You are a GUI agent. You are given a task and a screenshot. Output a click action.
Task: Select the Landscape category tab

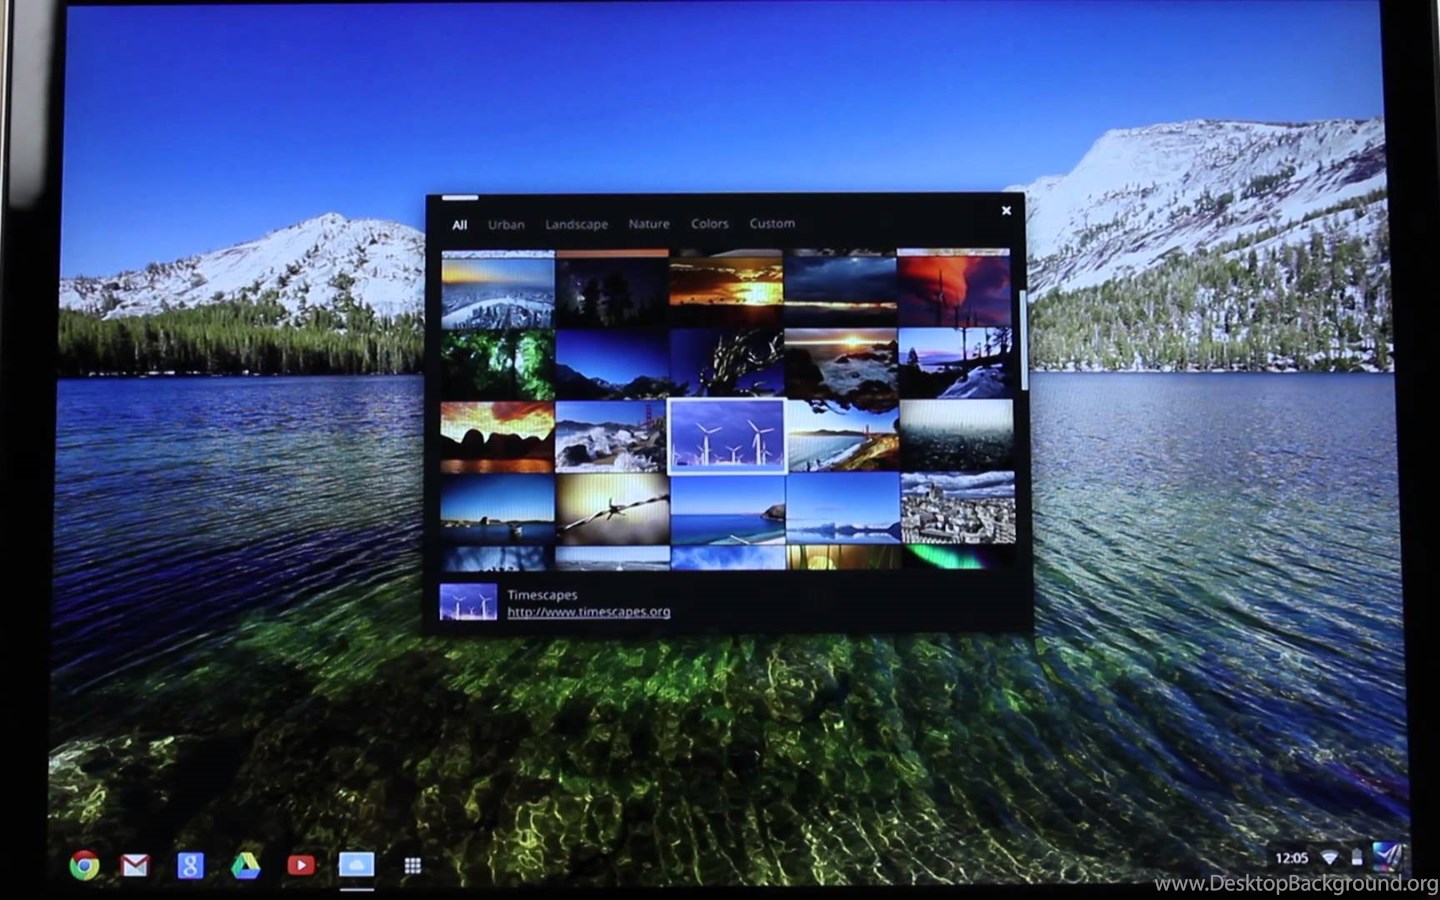pyautogui.click(x=576, y=224)
